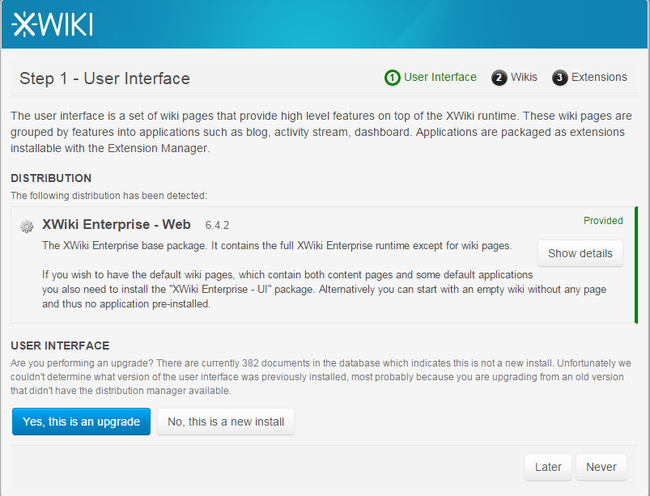
Task: Click the XWiki Enterprise - Web title
Action: [116, 224]
